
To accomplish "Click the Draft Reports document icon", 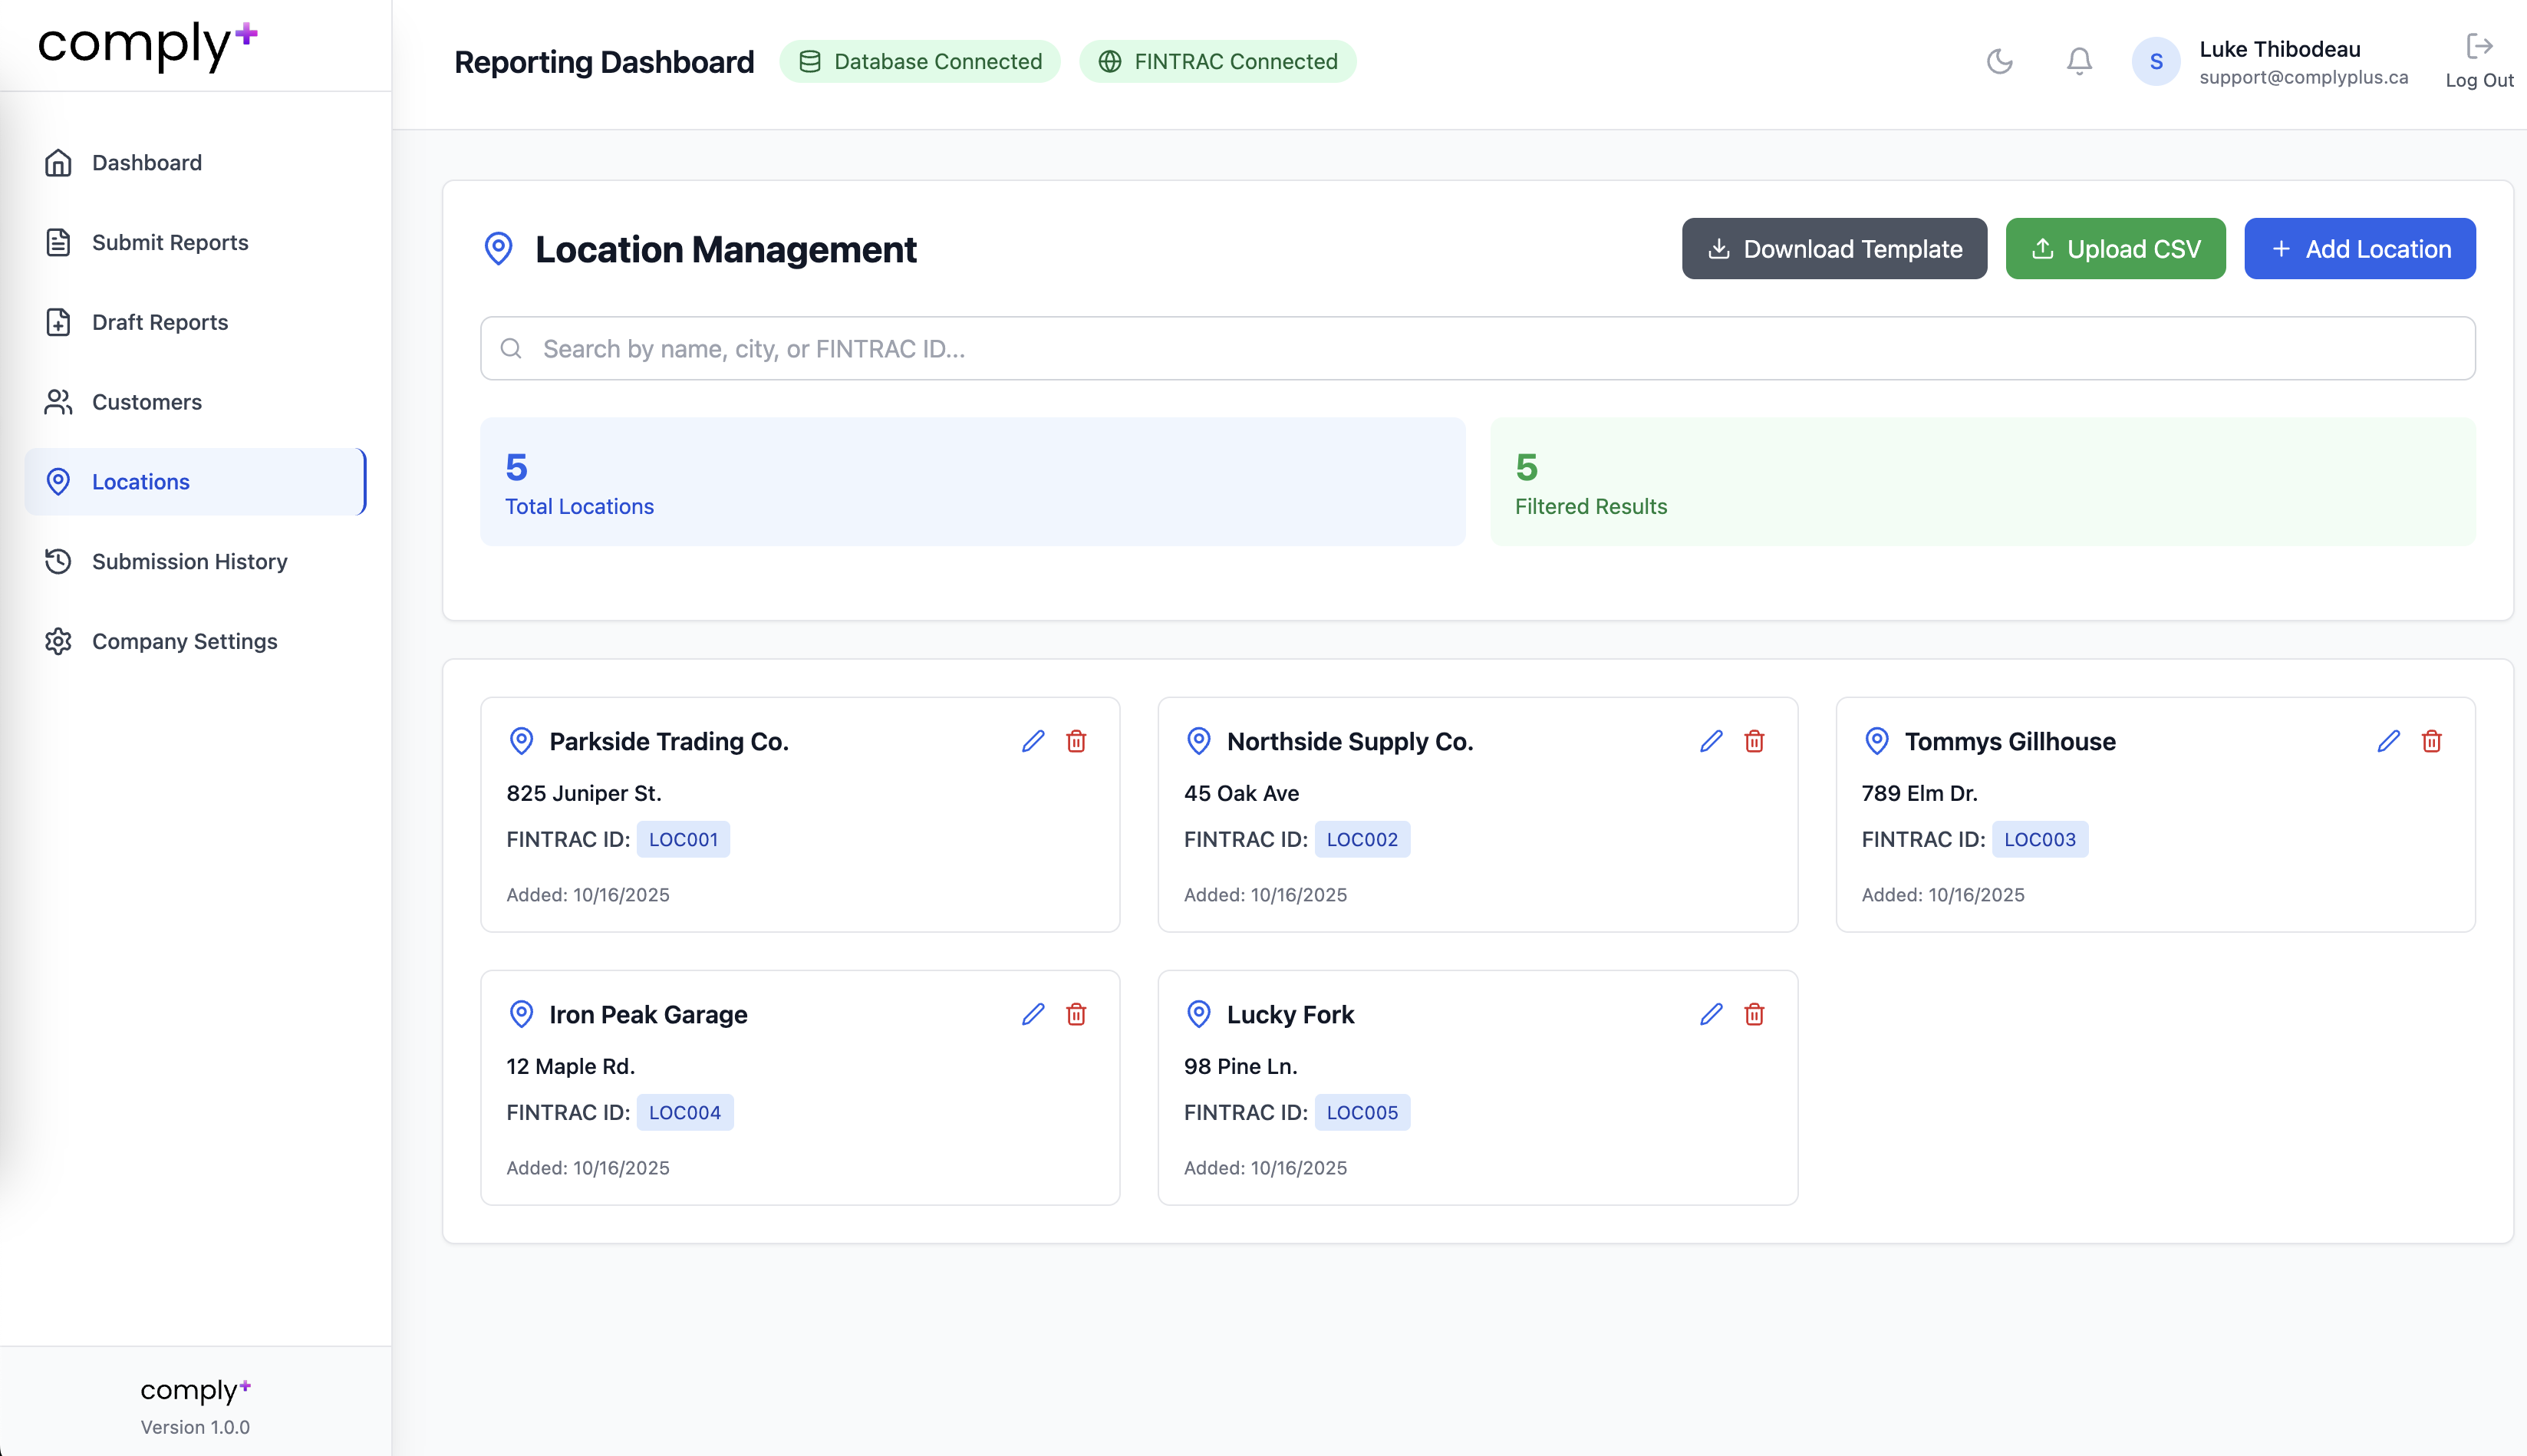I will point(57,322).
